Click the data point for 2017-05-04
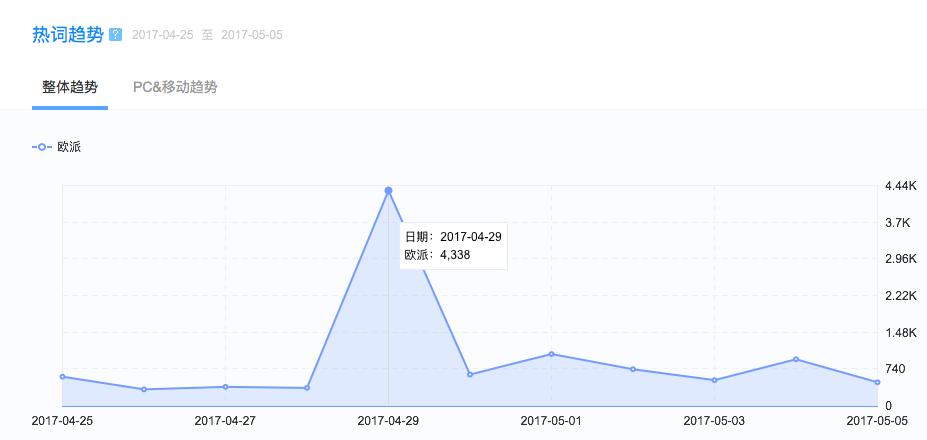Viewport: 927px width, 440px height. click(x=796, y=359)
